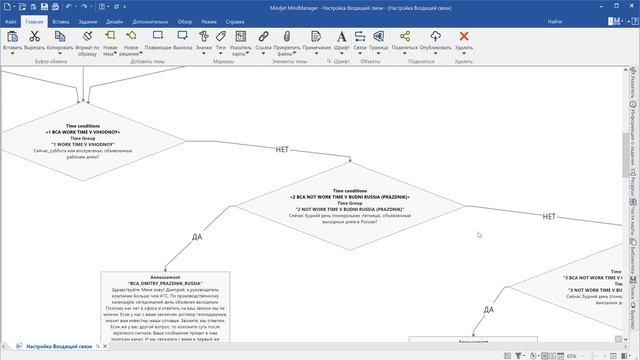Click the Link (Ссылка) chain icon
Viewport: 640px width, 360px height.
(x=264, y=36)
